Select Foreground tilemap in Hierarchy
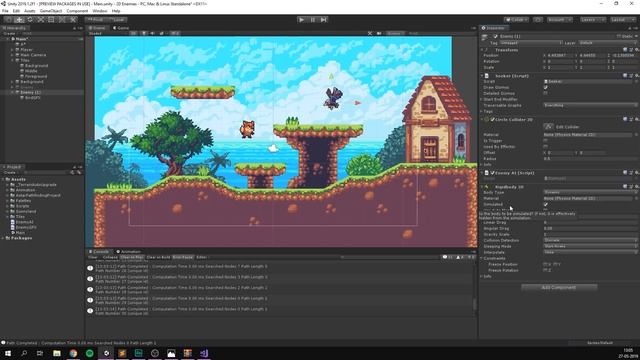 coord(36,76)
